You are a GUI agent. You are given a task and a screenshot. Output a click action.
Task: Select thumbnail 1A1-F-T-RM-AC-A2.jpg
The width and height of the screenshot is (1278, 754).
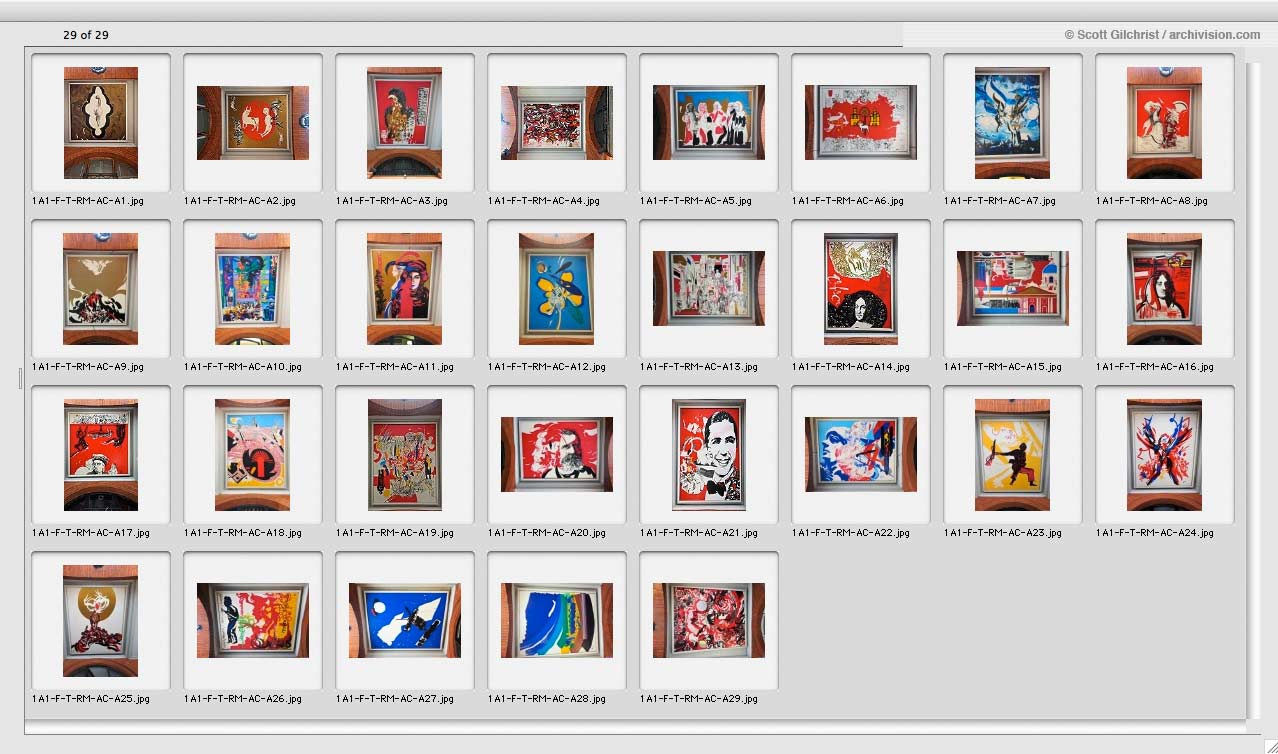pyautogui.click(x=253, y=123)
